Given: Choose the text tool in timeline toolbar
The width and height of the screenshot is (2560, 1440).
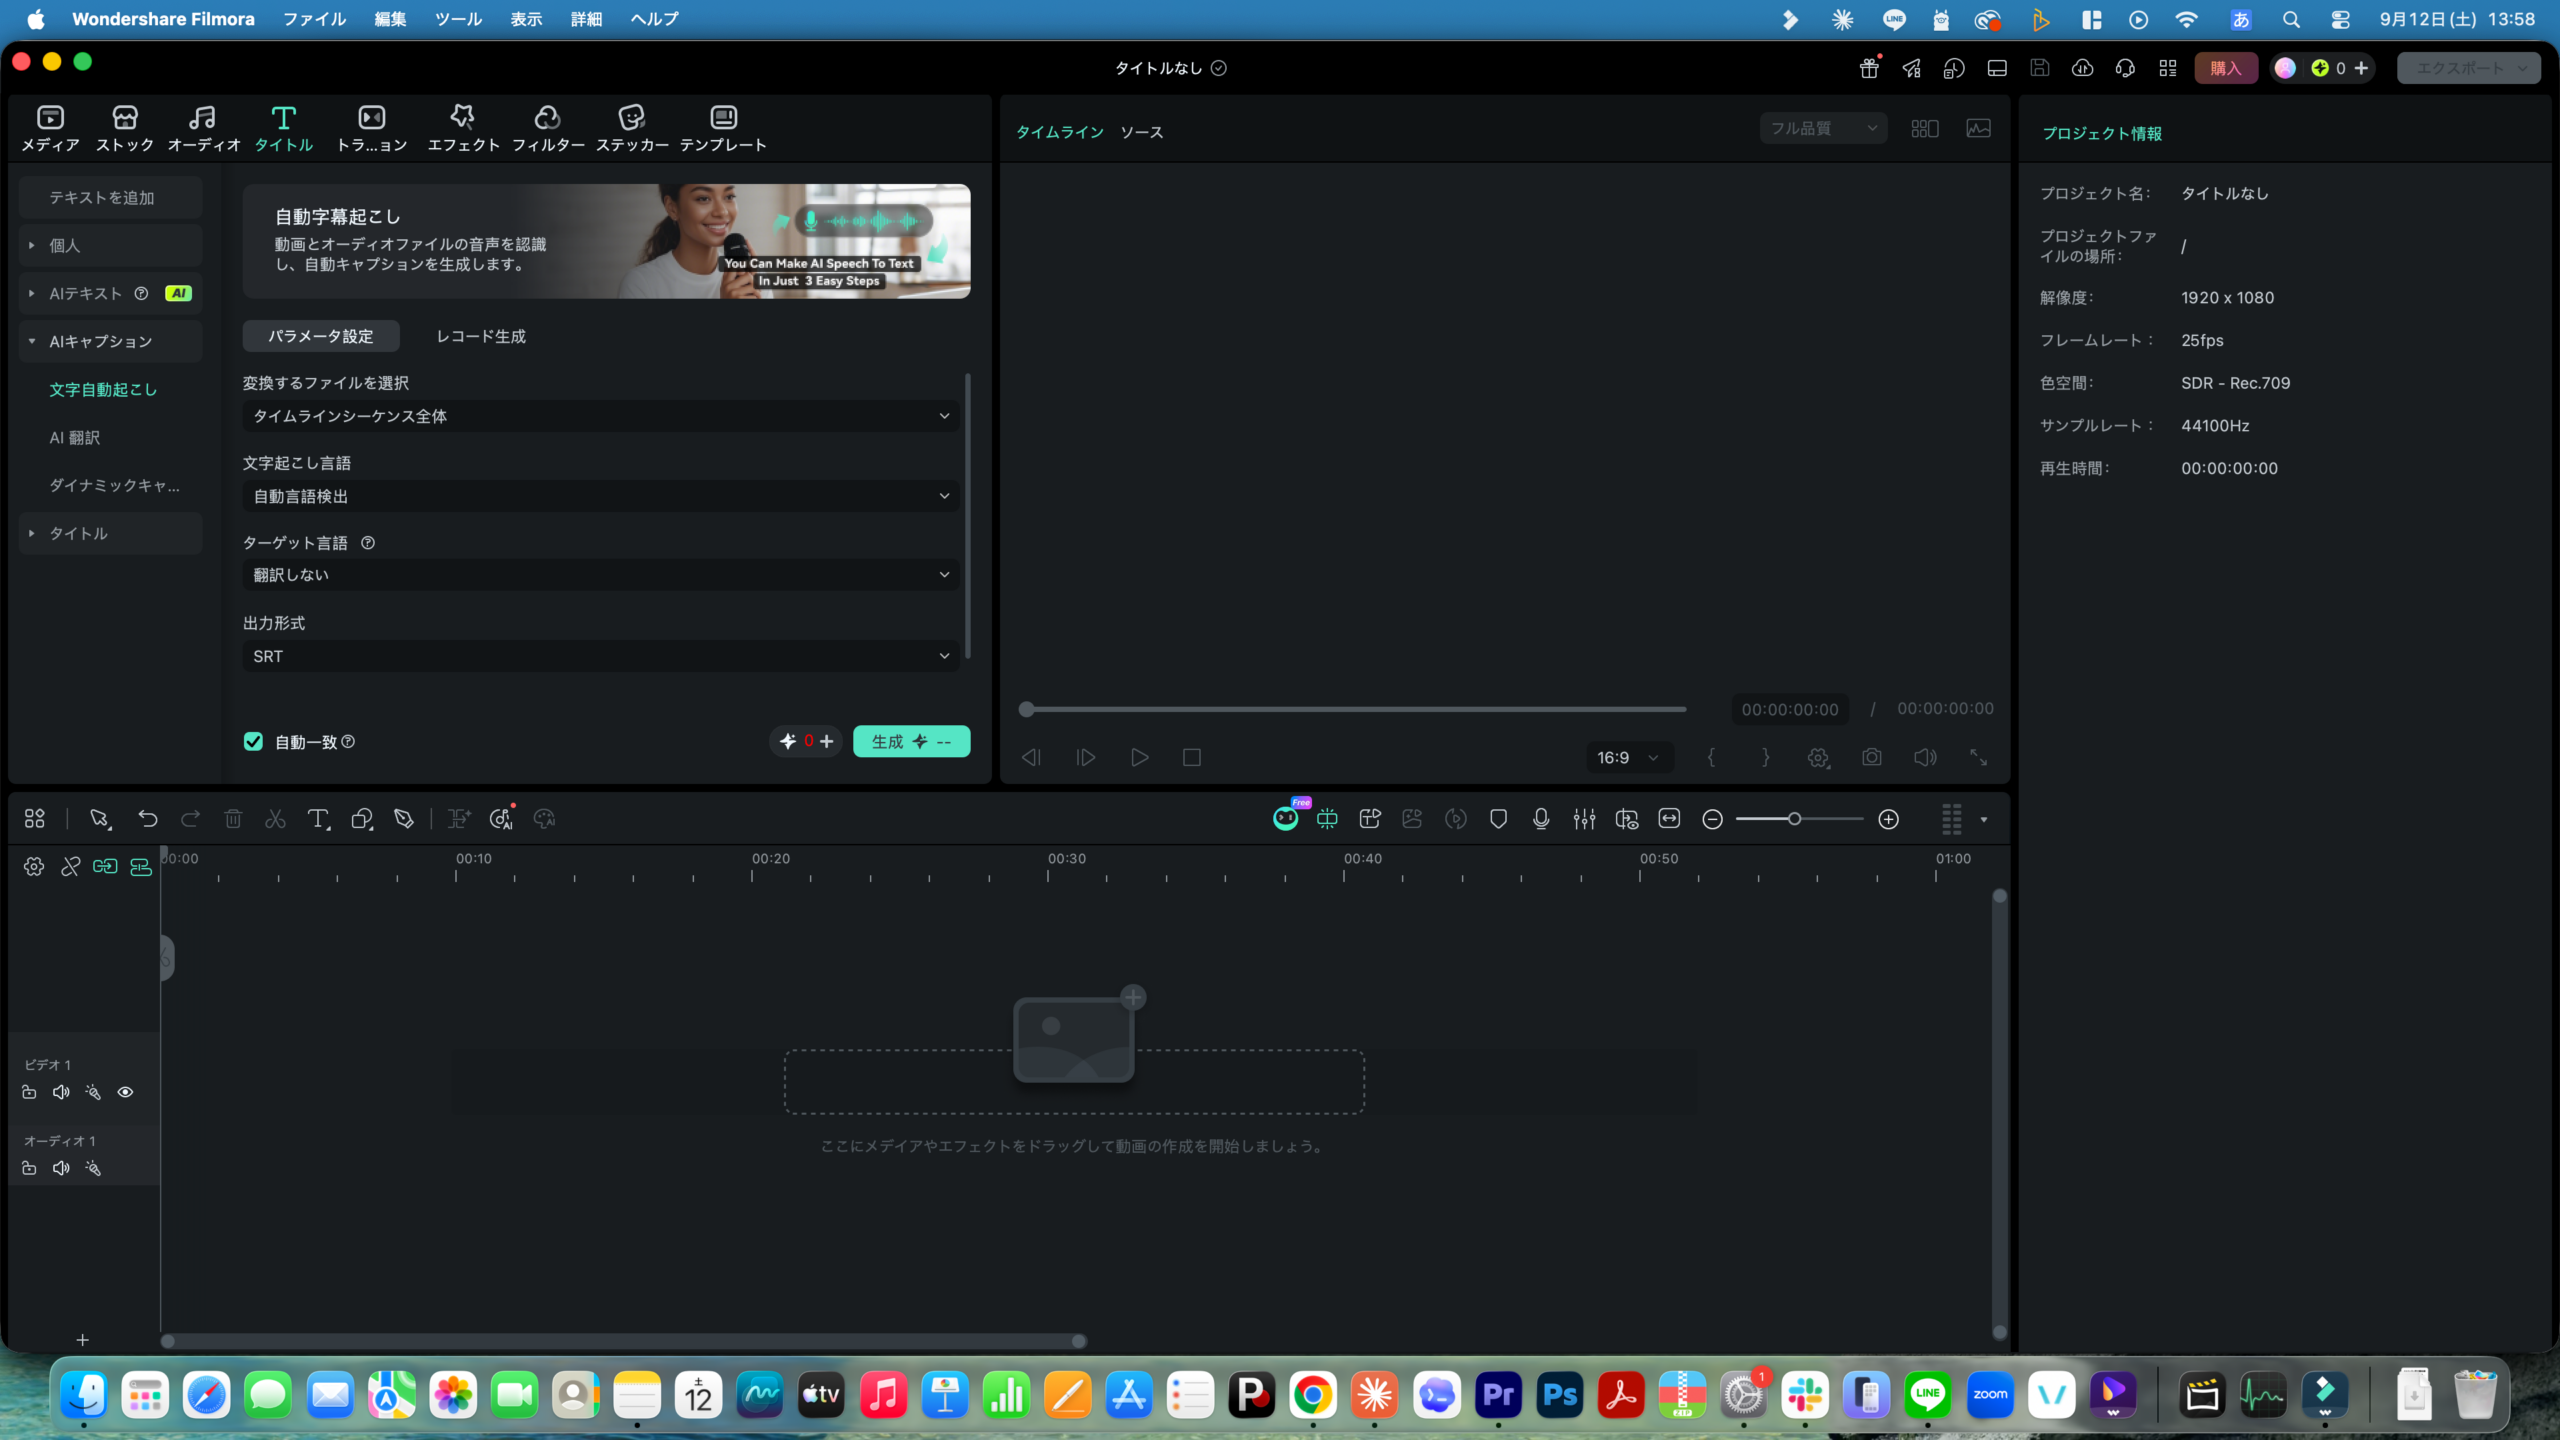Looking at the screenshot, I should click(x=318, y=819).
